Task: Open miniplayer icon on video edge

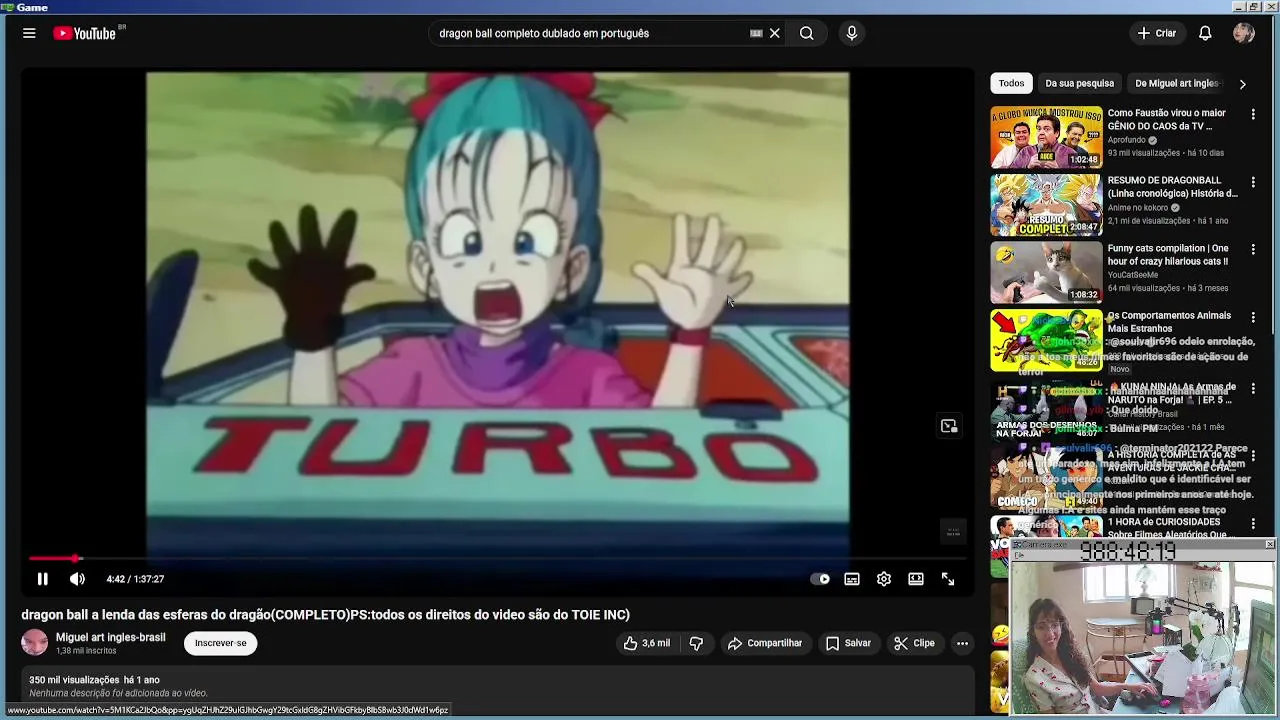Action: [x=949, y=426]
